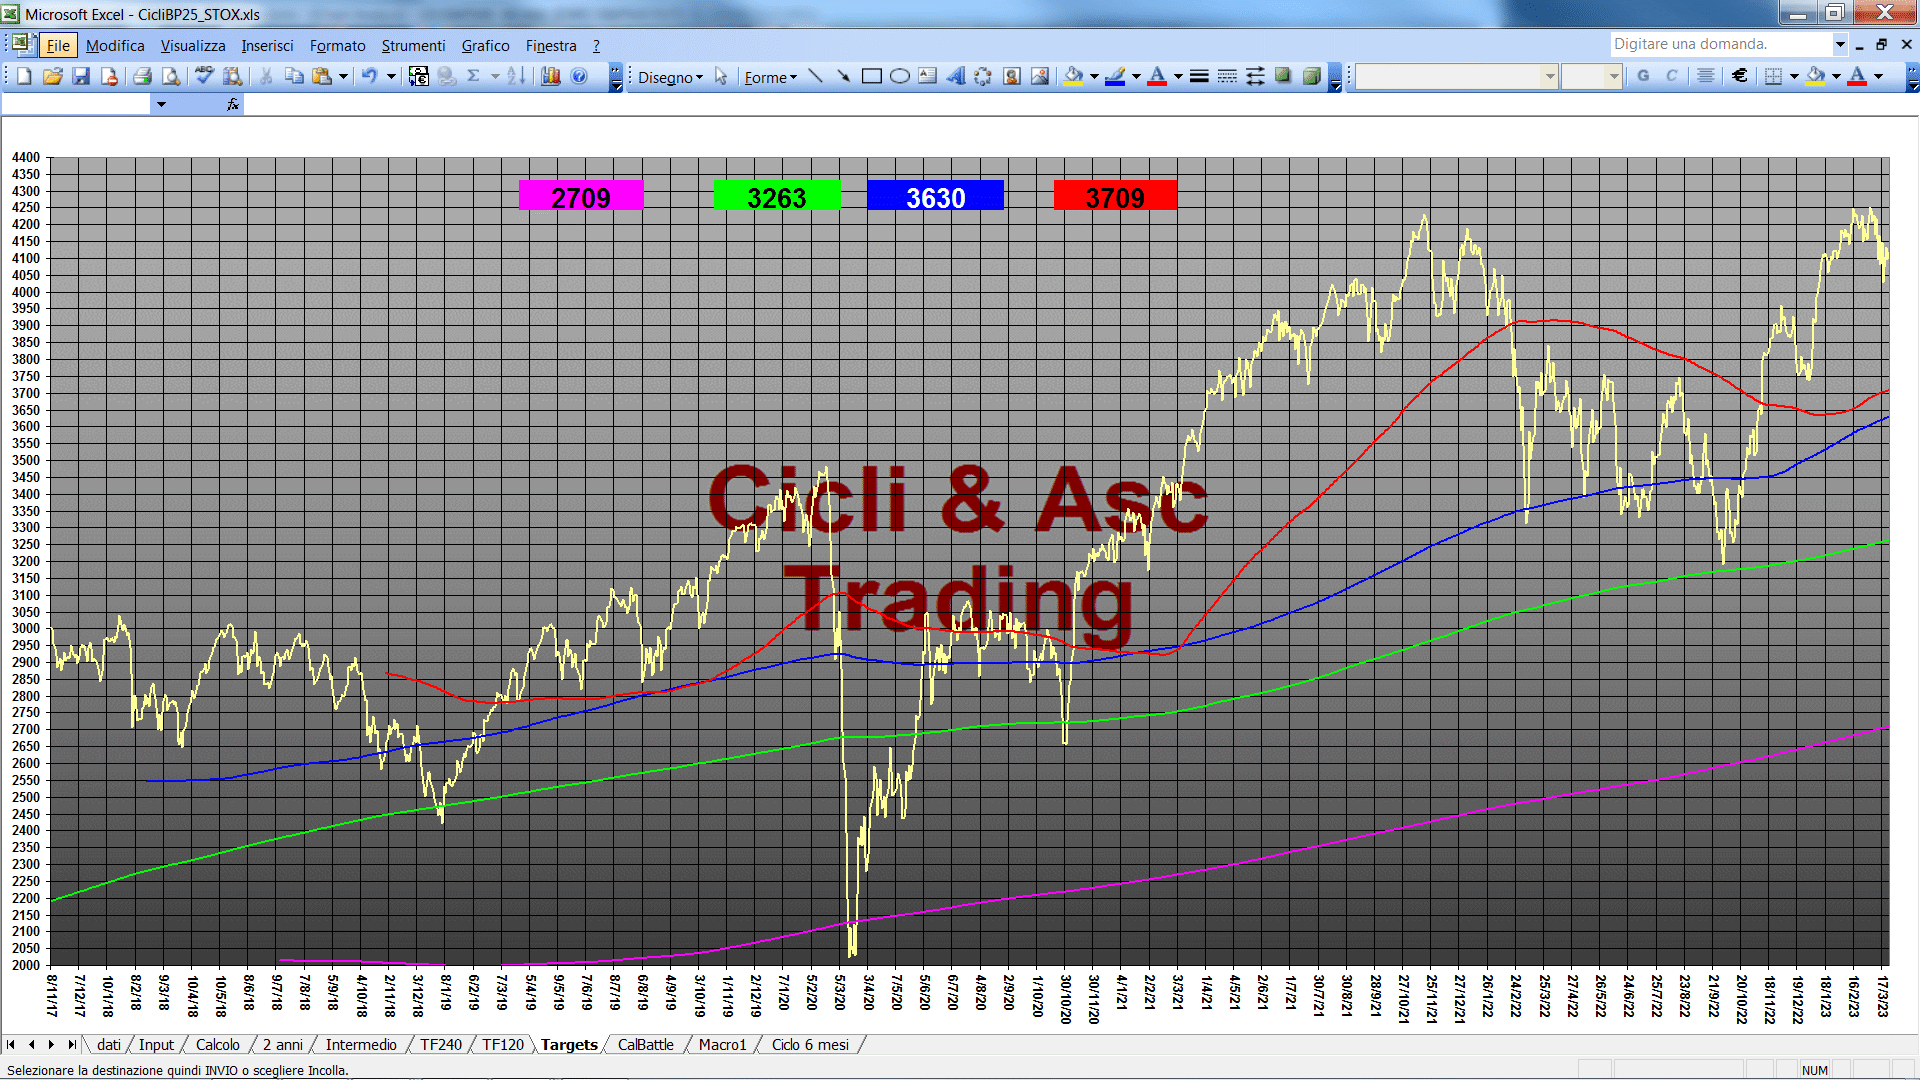Open the font name combo box
This screenshot has height=1080, width=1920.
pyautogui.click(x=1456, y=76)
